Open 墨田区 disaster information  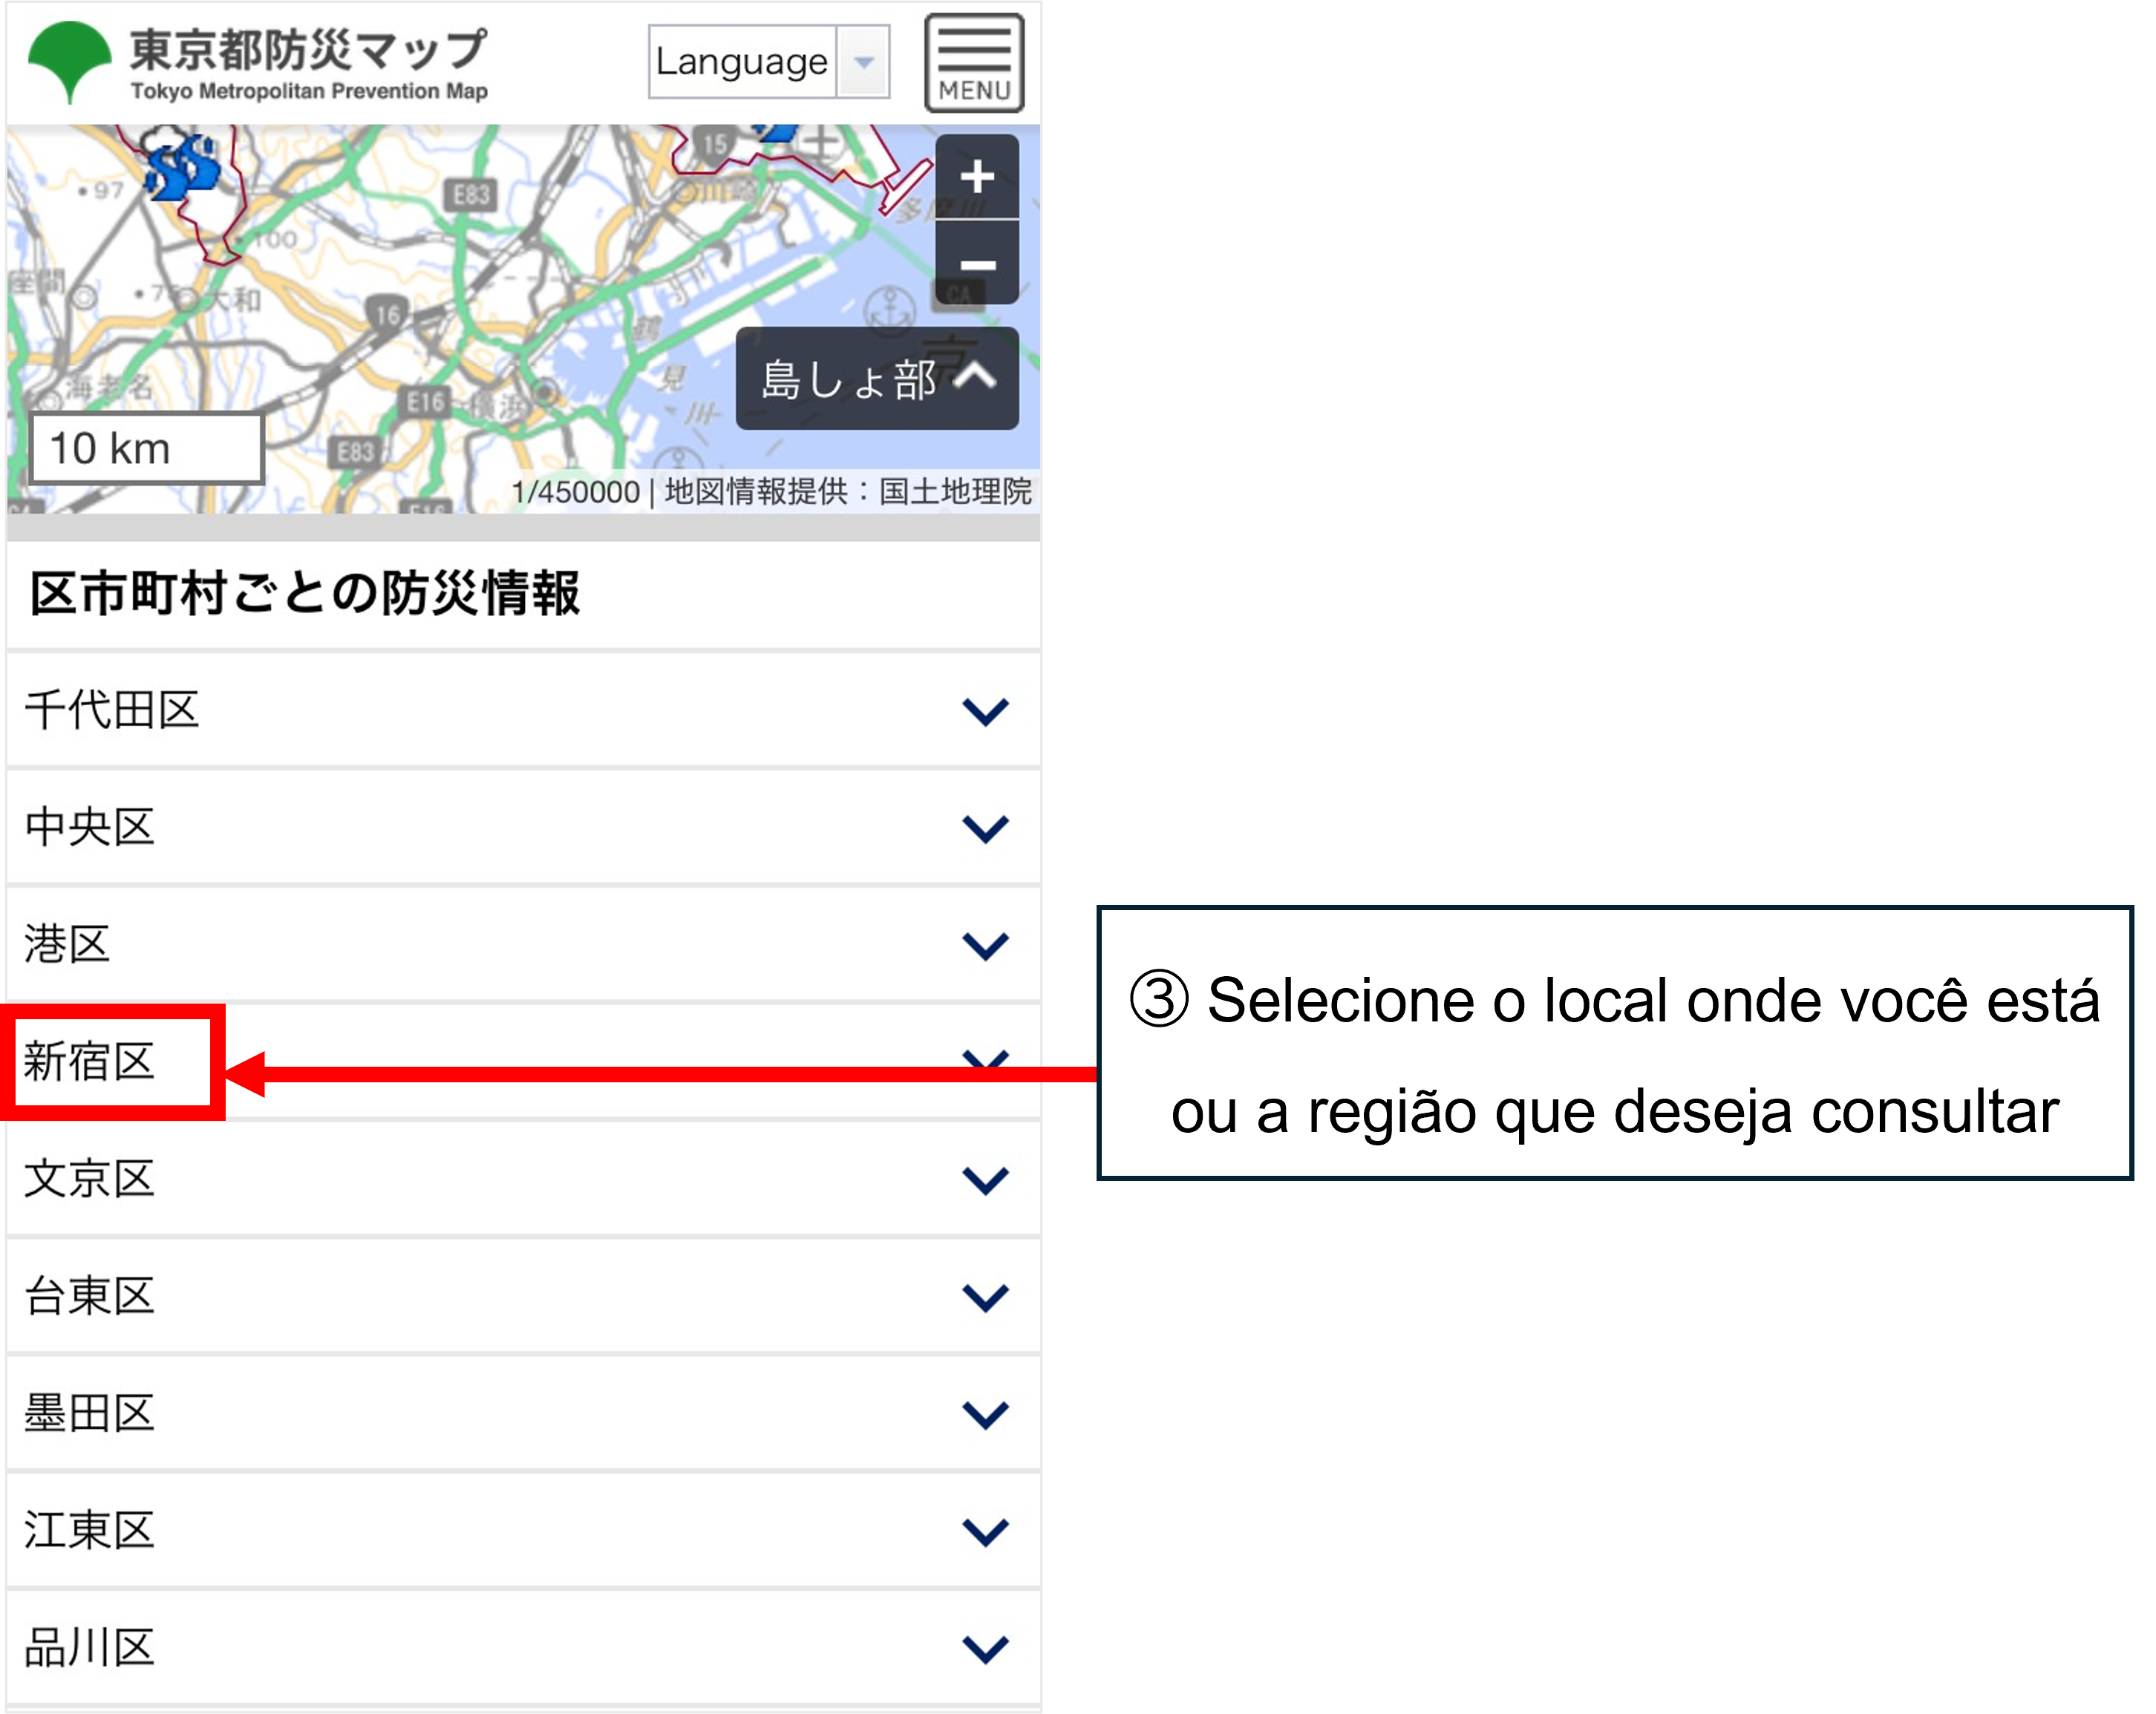[90, 1413]
